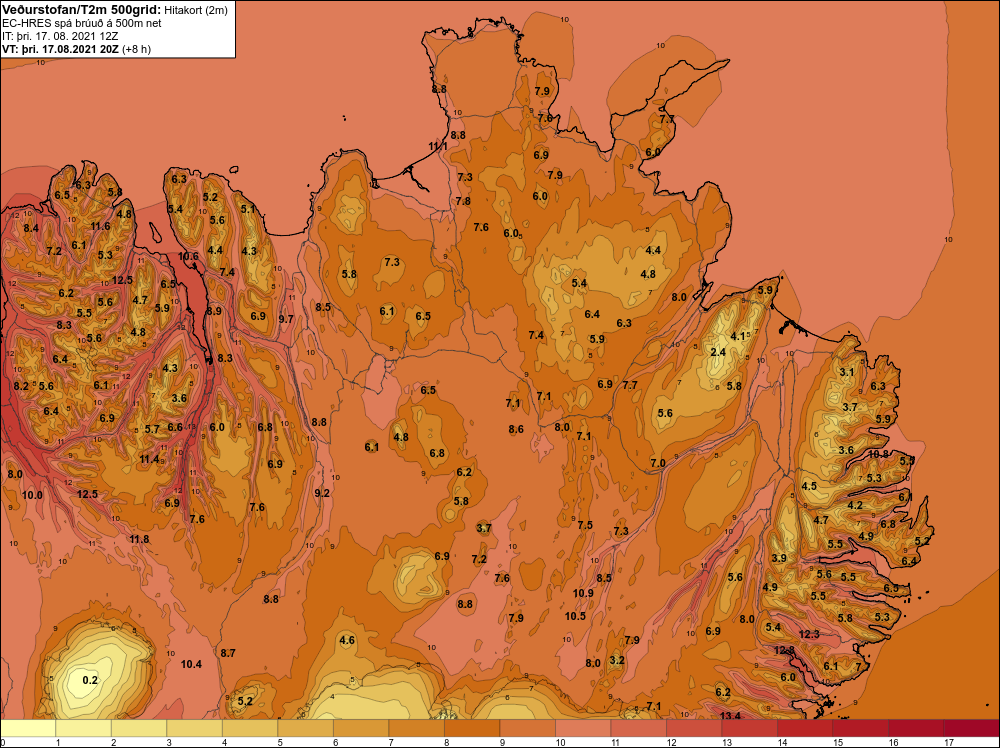1000x748 pixels.
Task: Select the 12.8 temperature reading
Action: click(x=784, y=650)
